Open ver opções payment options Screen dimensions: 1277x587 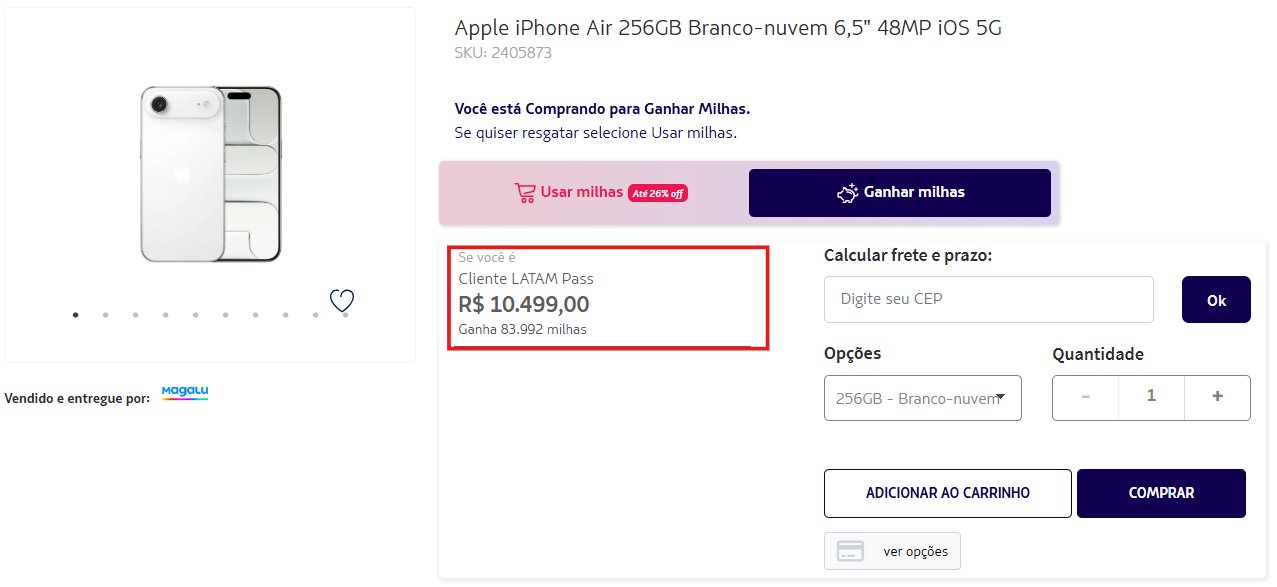click(x=892, y=551)
